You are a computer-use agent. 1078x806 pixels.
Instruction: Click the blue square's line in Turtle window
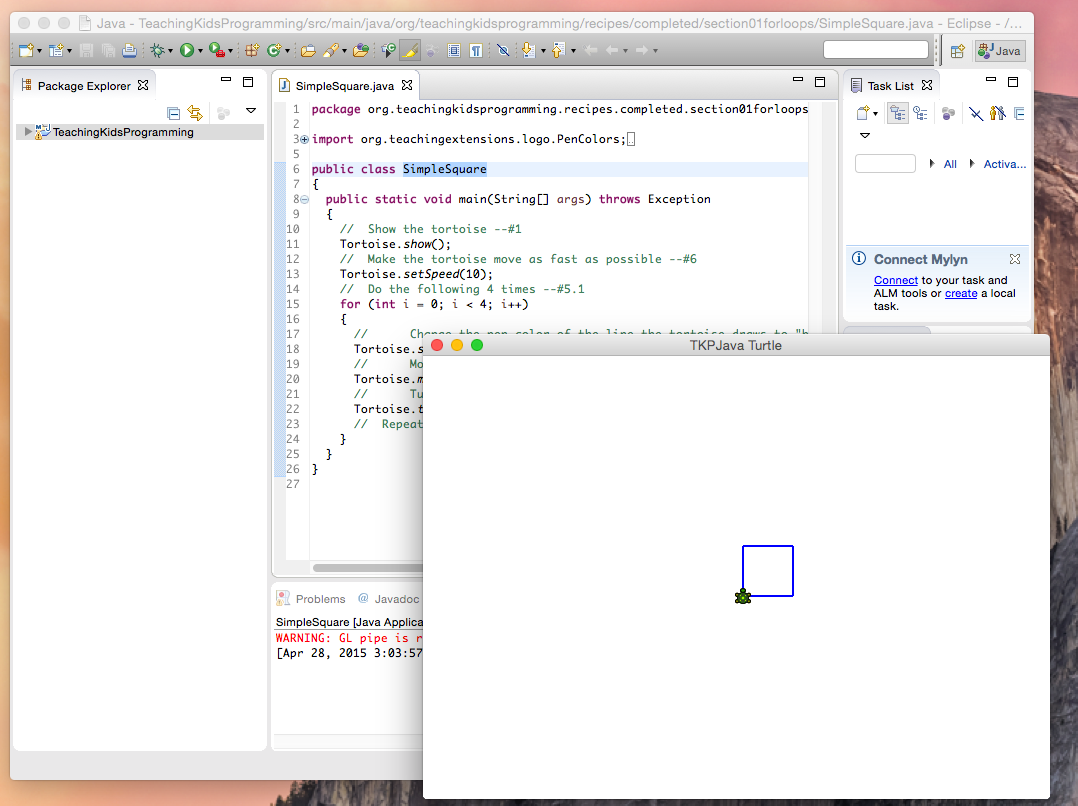(768, 546)
